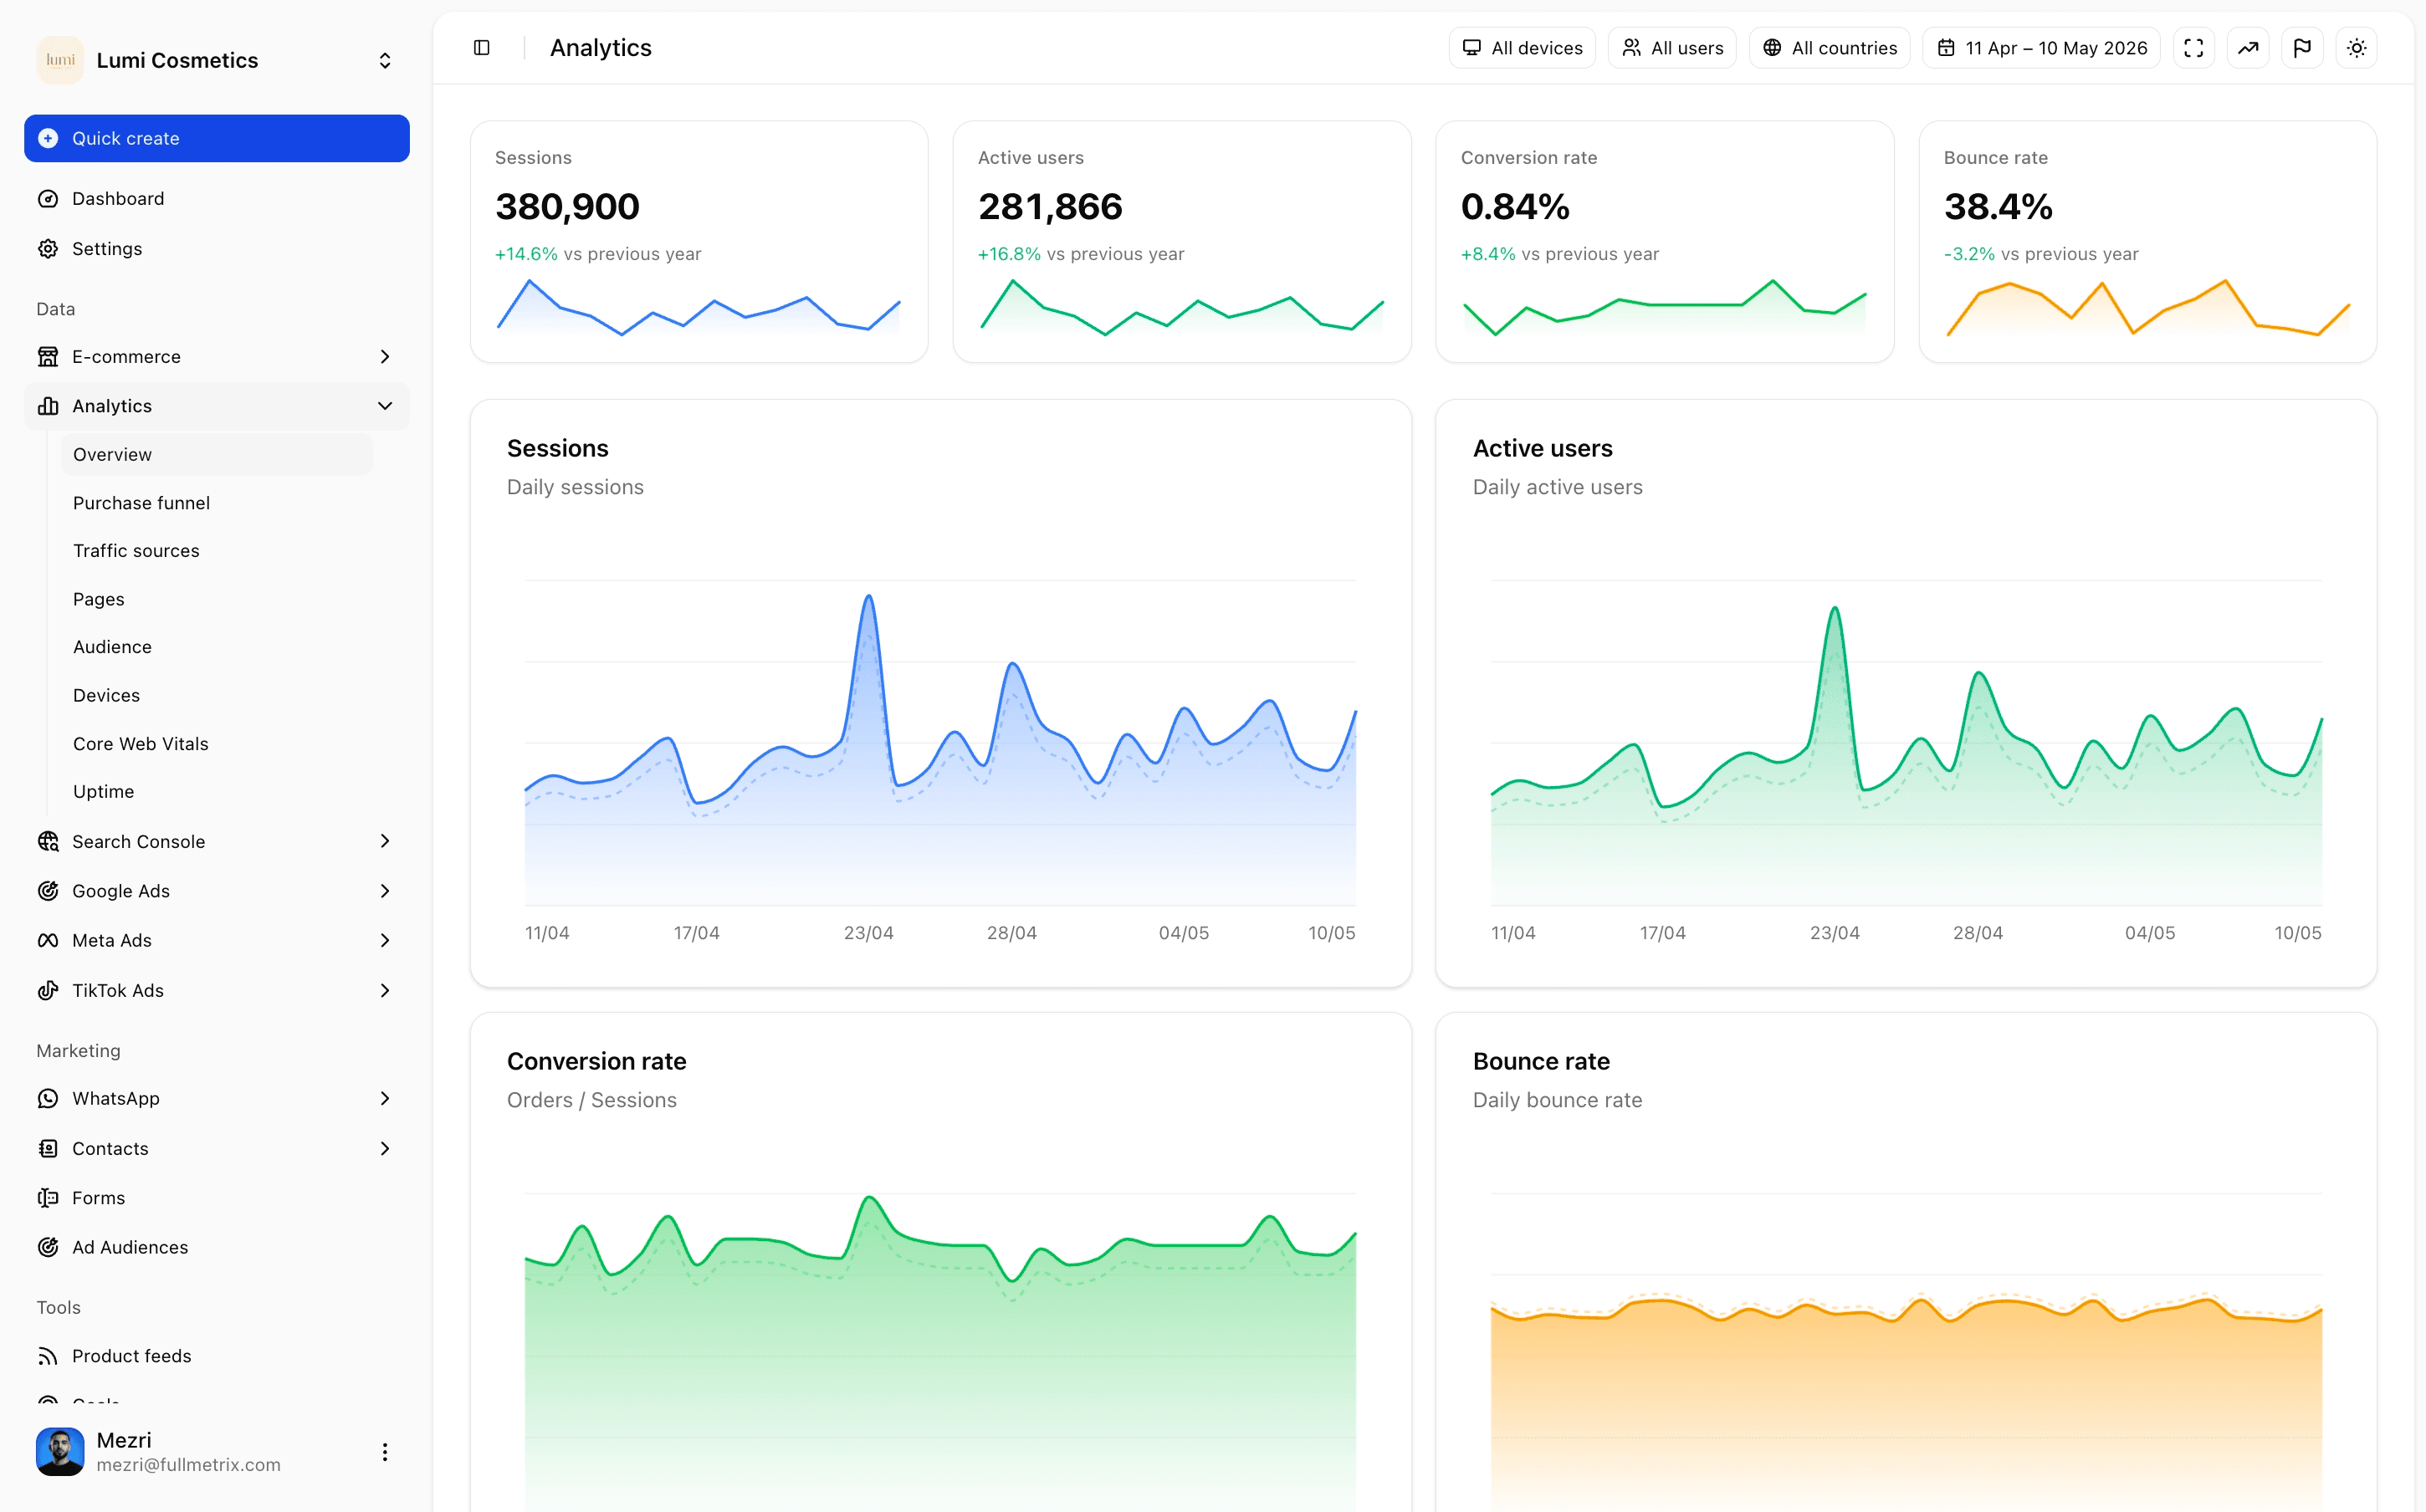The width and height of the screenshot is (2426, 1512).
Task: Open the All countries filter
Action: pos(1829,48)
